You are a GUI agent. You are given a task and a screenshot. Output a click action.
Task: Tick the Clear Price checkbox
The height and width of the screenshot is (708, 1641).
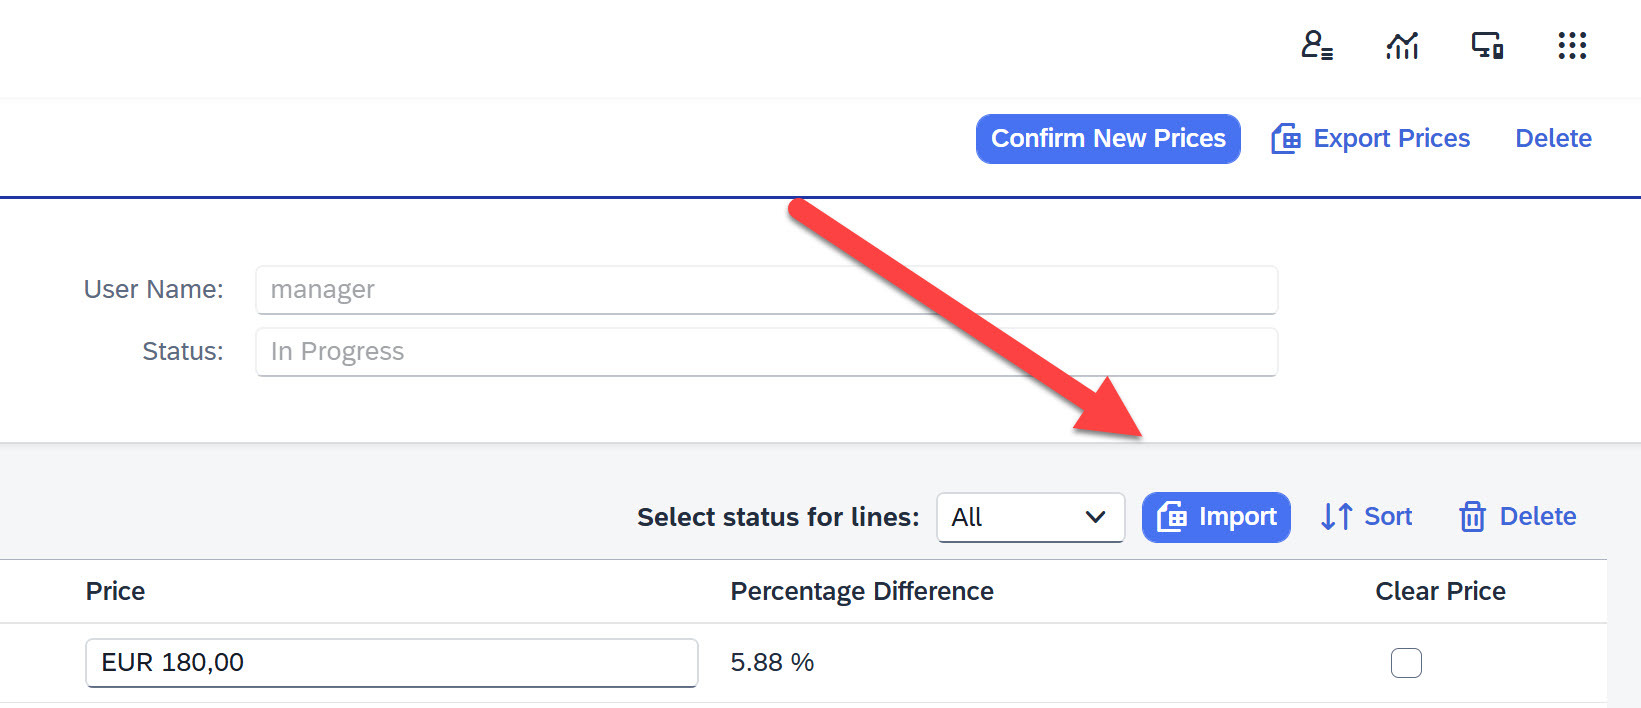click(x=1406, y=663)
